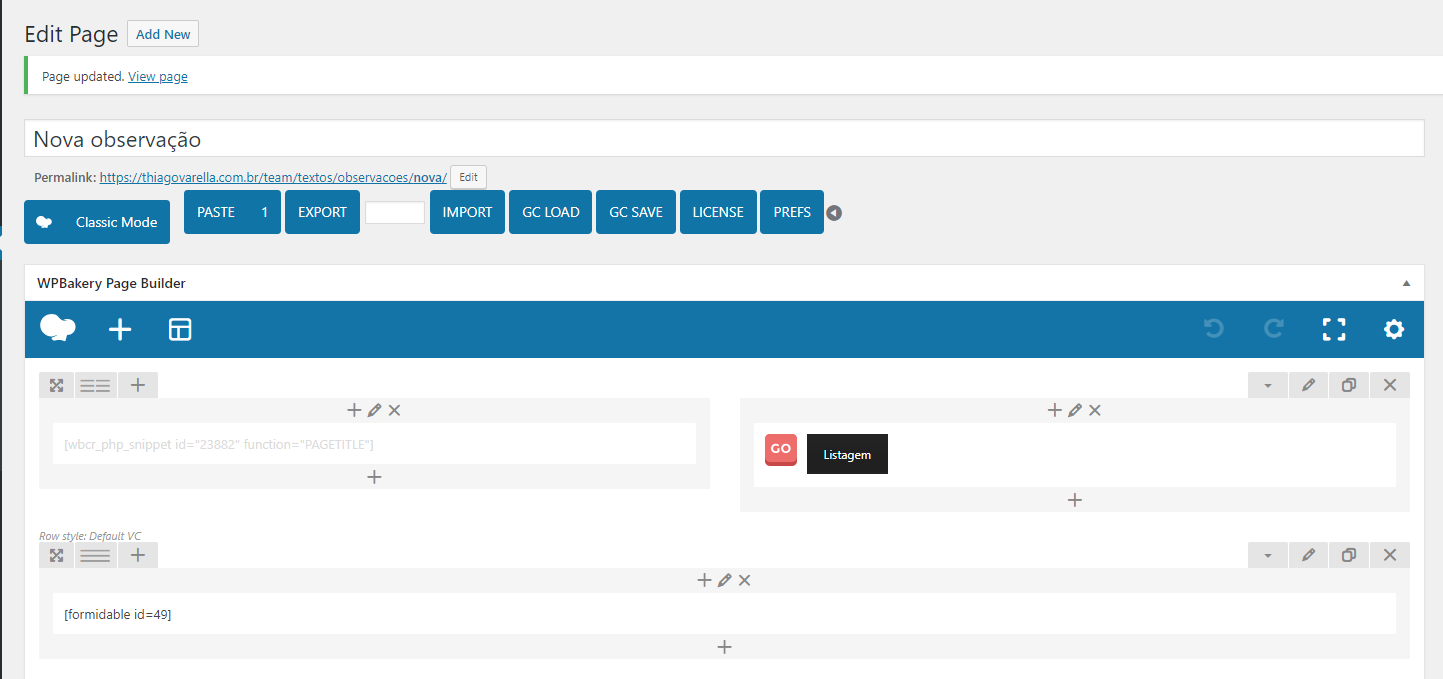The image size is (1443, 679).
Task: Edit the formidable row with the pencil icon
Action: (x=1308, y=555)
